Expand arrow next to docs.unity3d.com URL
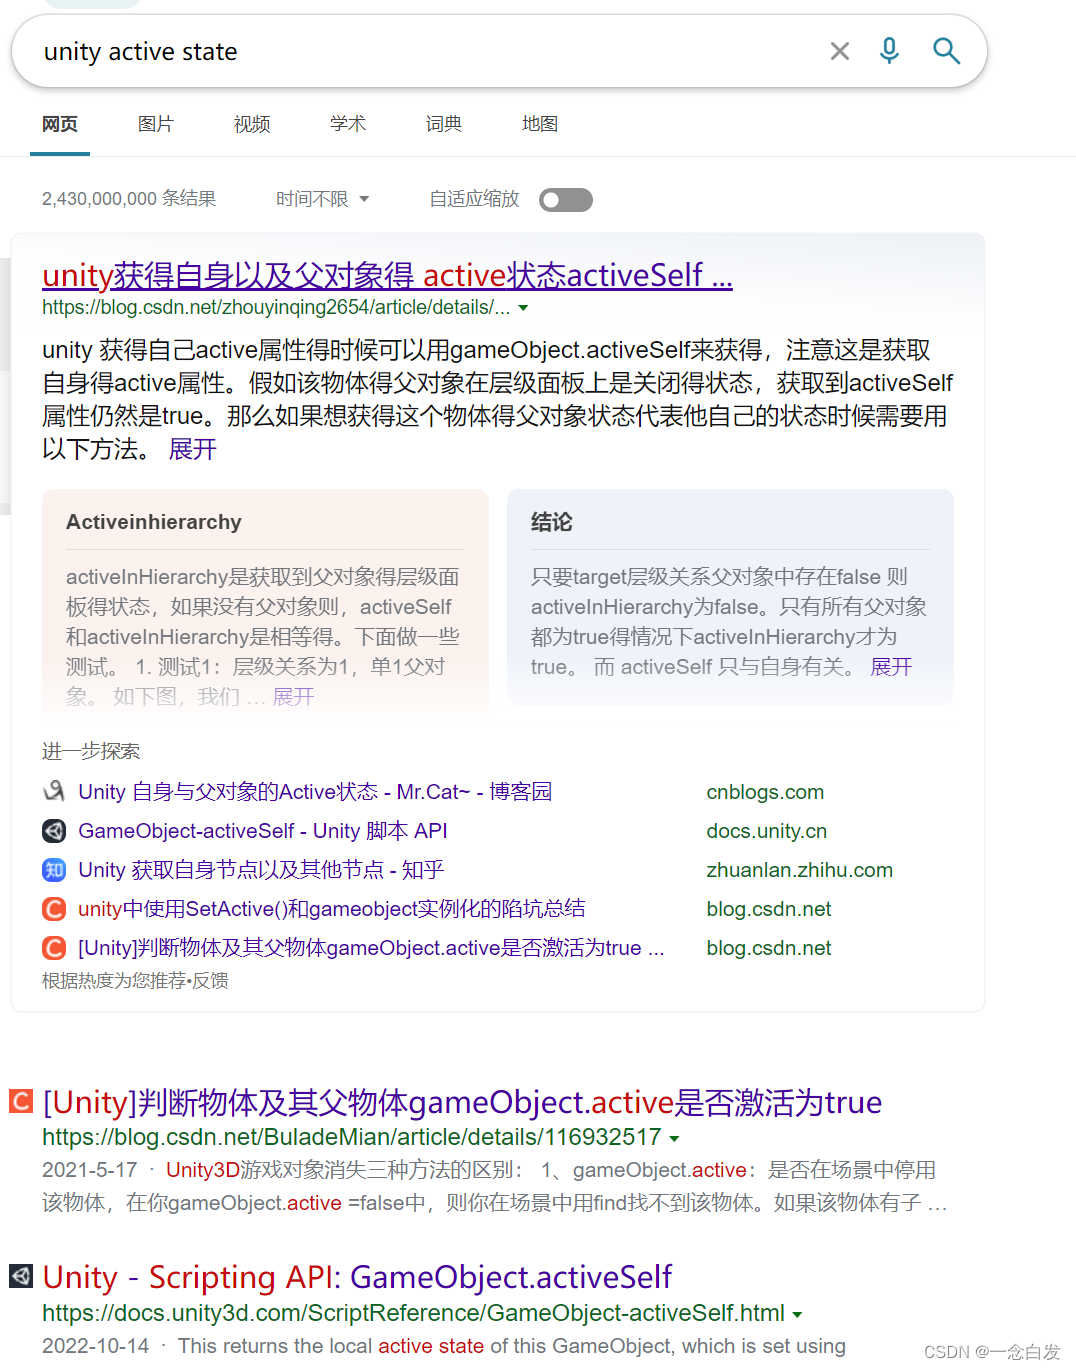 click(x=797, y=1314)
